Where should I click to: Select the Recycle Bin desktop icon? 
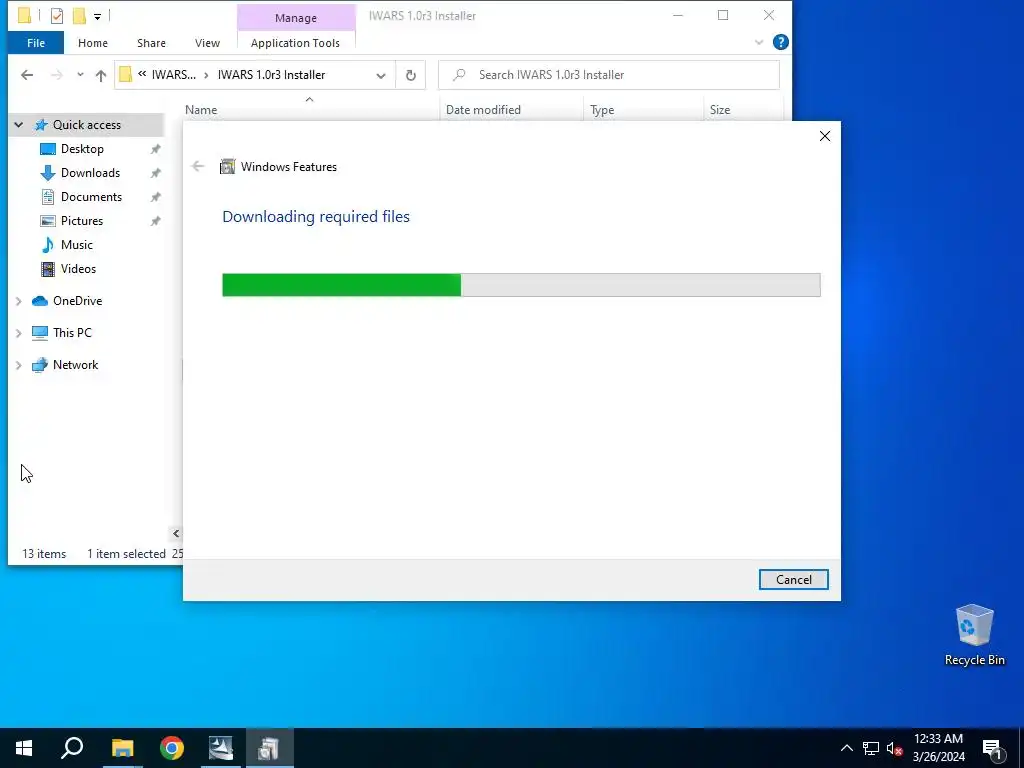[x=974, y=635]
